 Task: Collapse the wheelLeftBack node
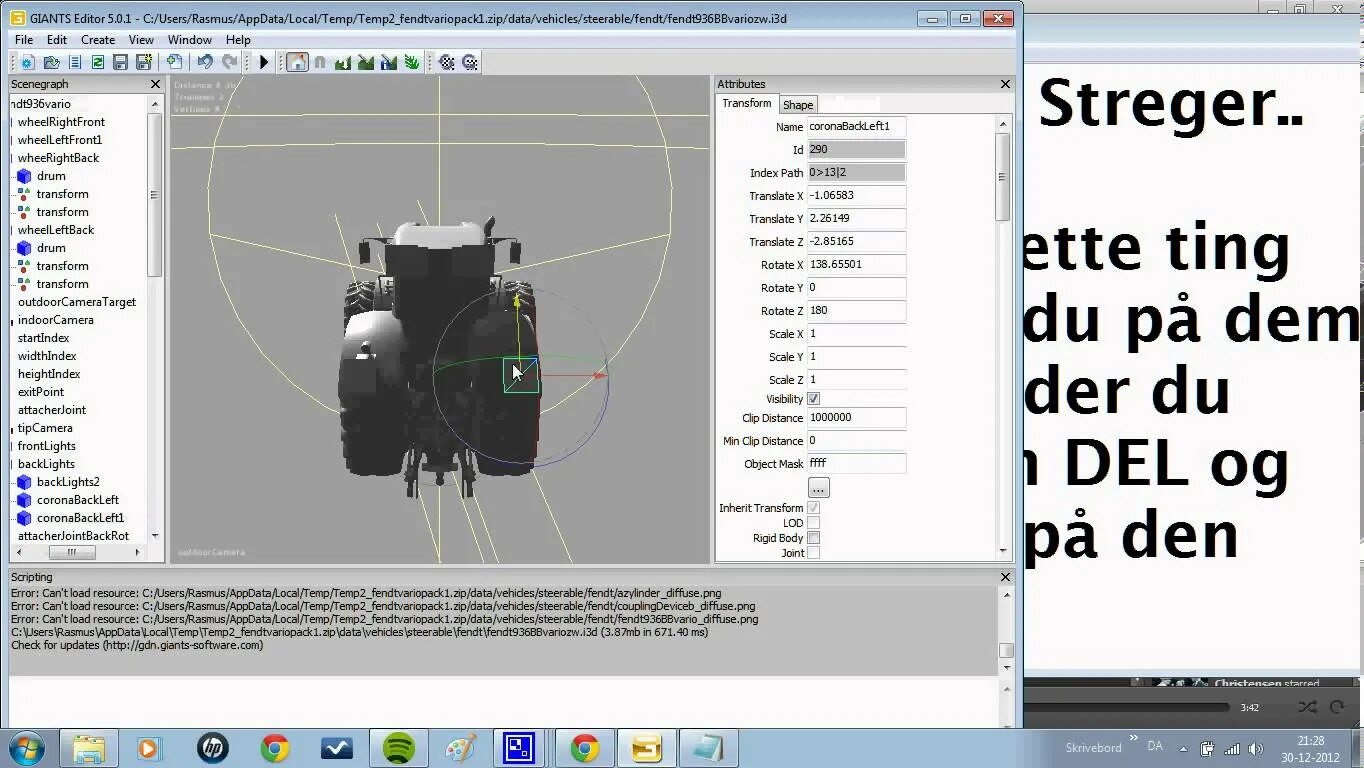pyautogui.click(x=12, y=230)
